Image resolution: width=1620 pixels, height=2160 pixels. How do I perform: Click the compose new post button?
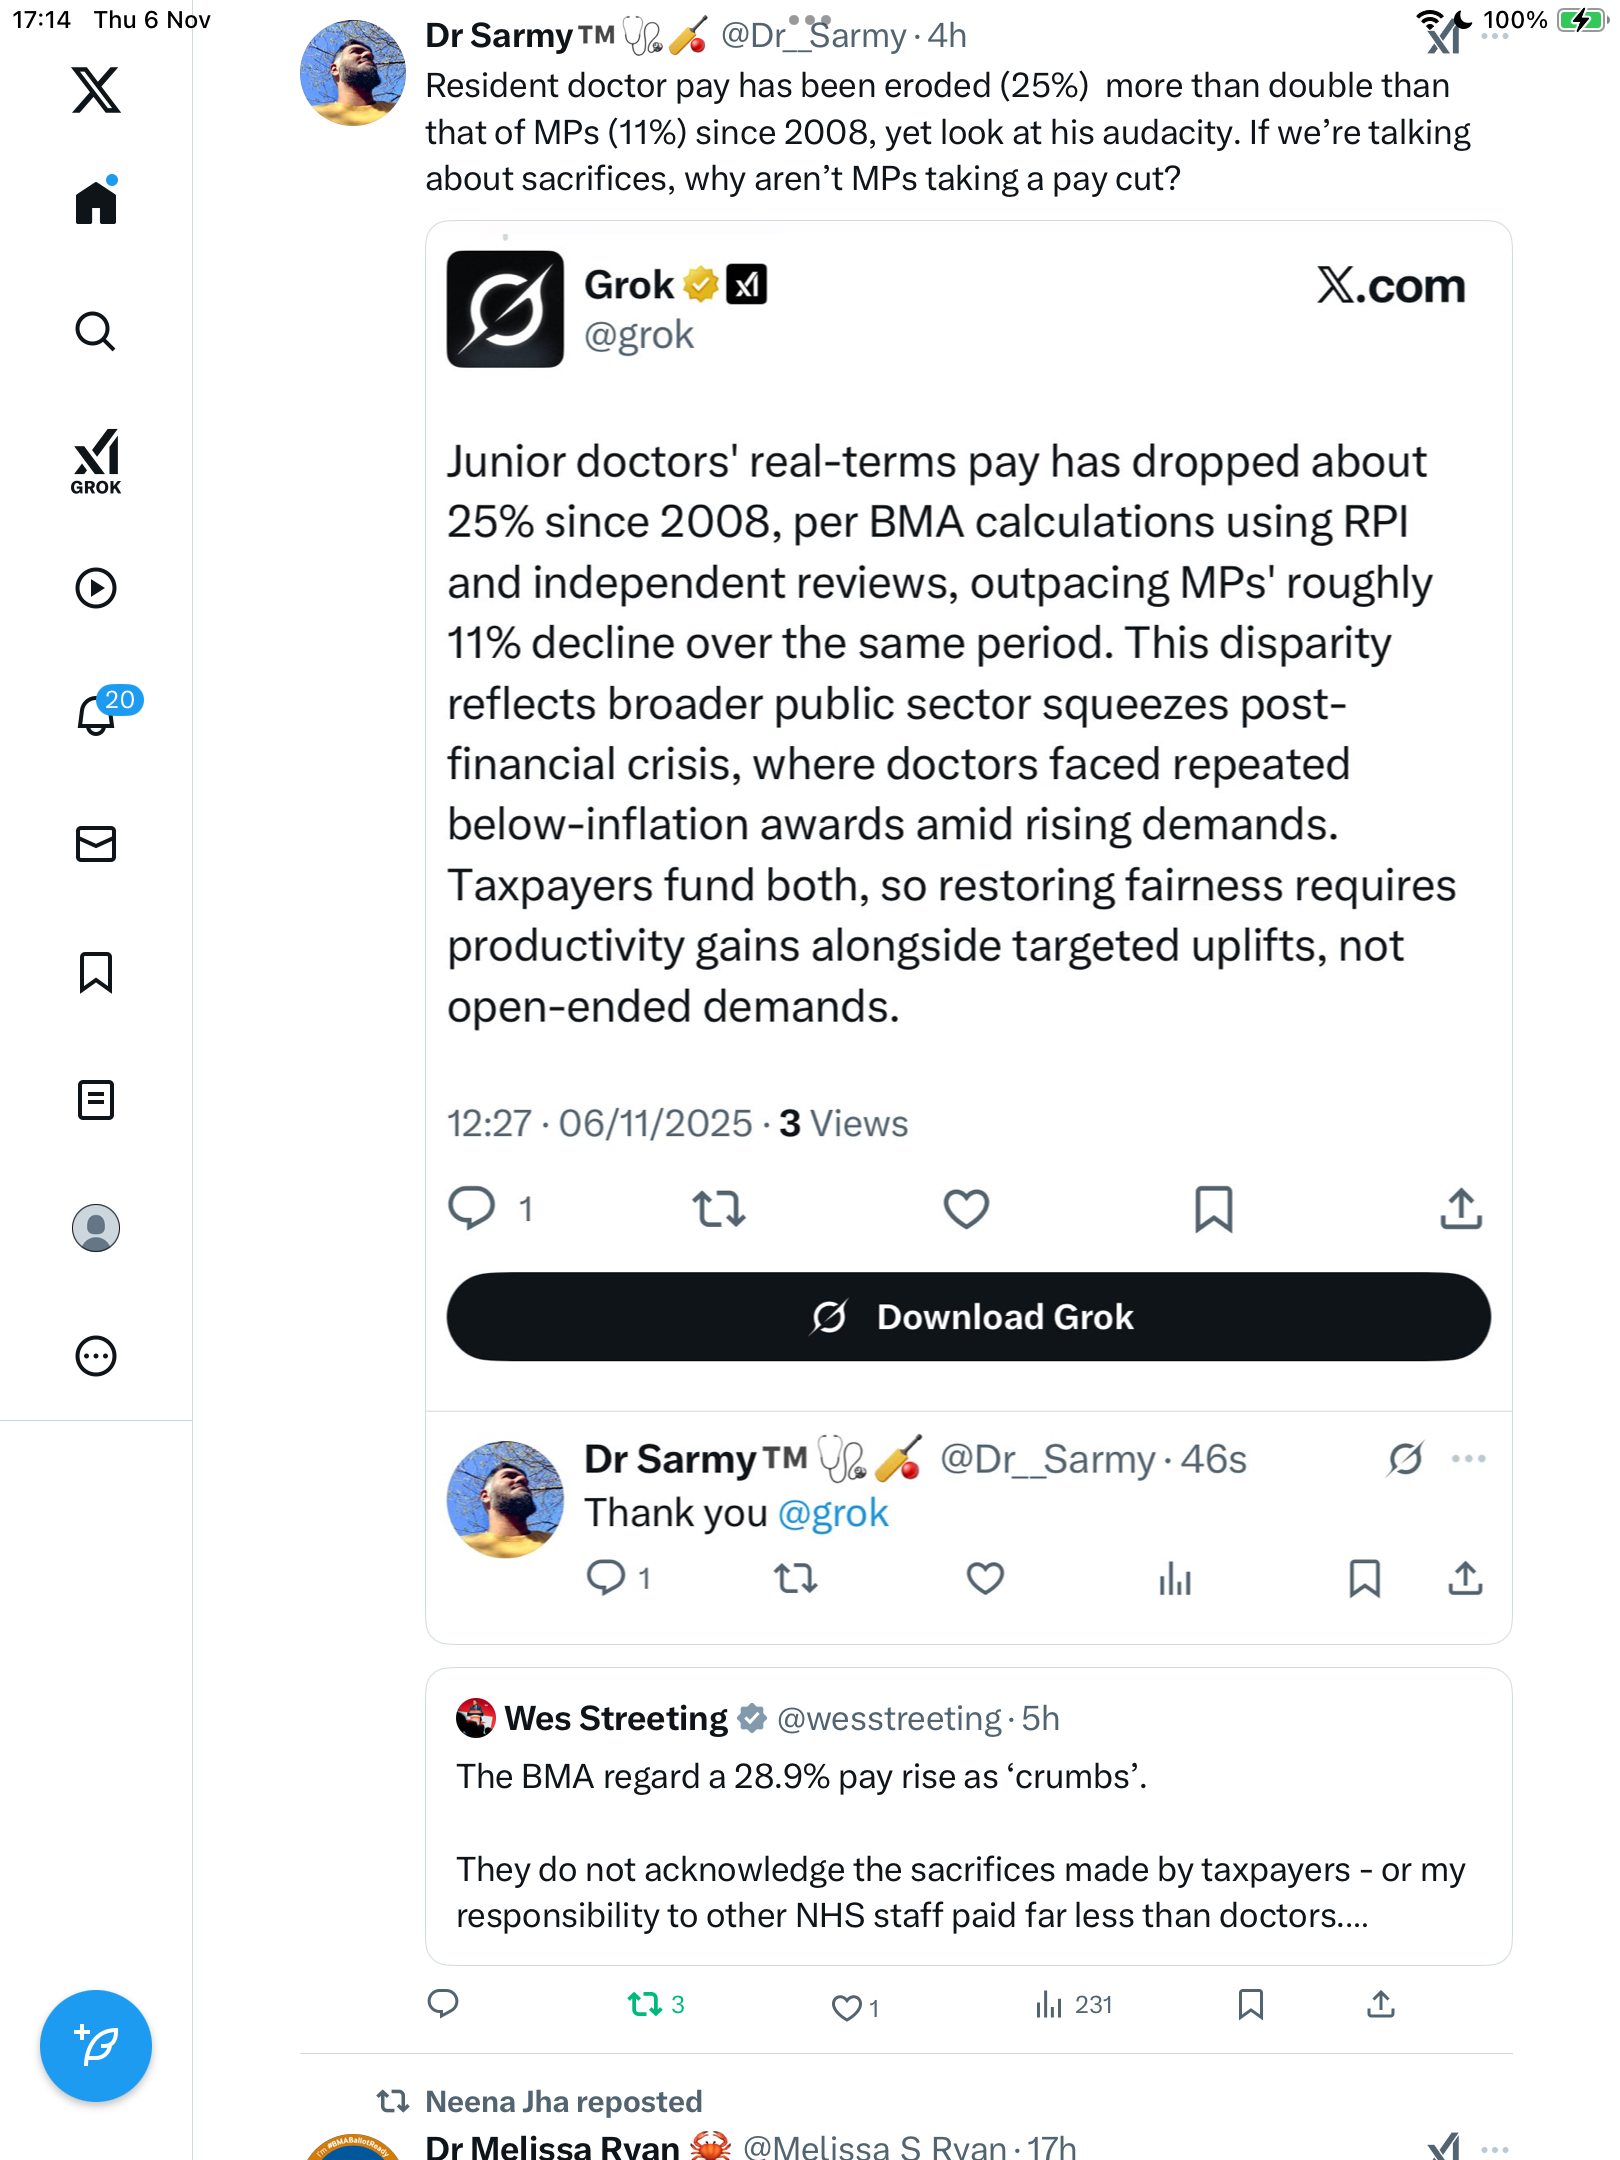tap(96, 2046)
